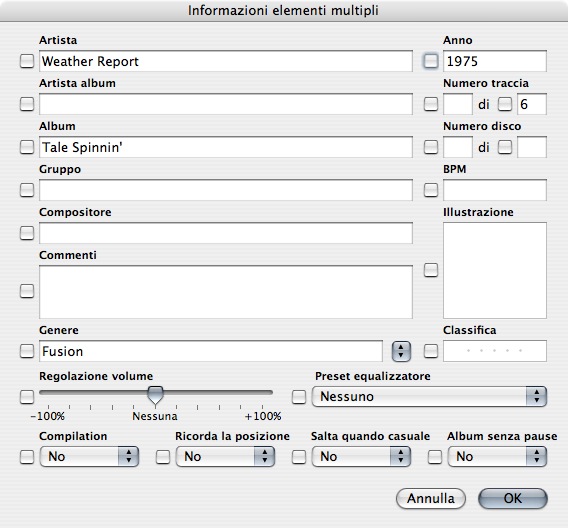Open the Preset equalizzatore Nessuno popup
The width and height of the screenshot is (568, 528).
[x=429, y=397]
